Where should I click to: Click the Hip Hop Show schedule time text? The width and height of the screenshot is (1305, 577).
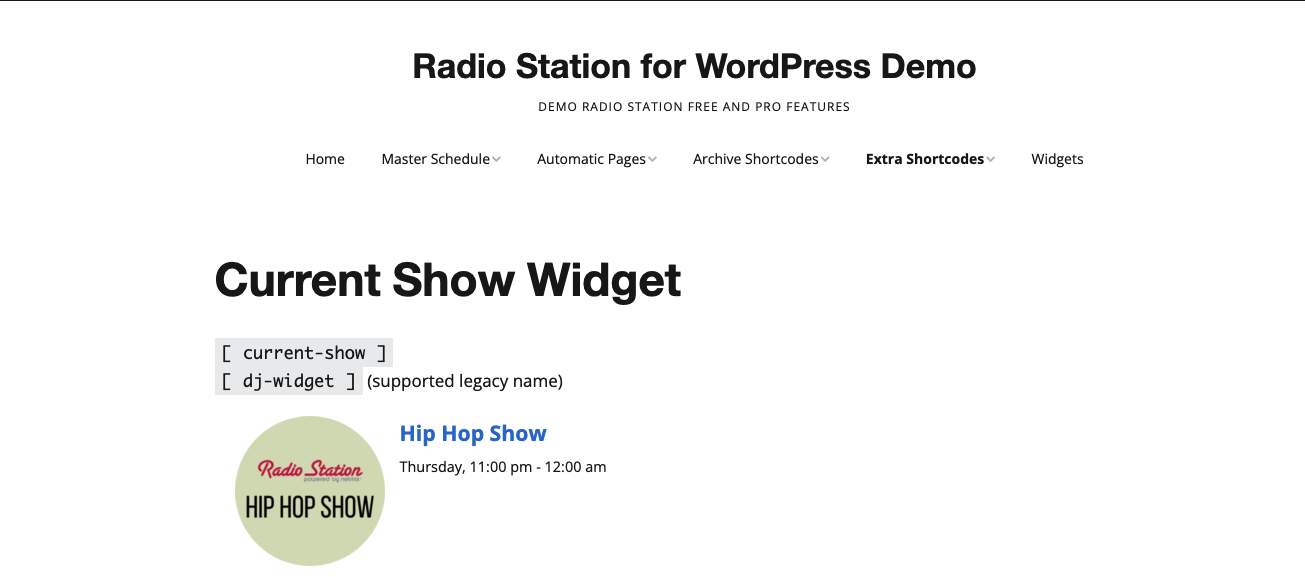click(x=502, y=466)
